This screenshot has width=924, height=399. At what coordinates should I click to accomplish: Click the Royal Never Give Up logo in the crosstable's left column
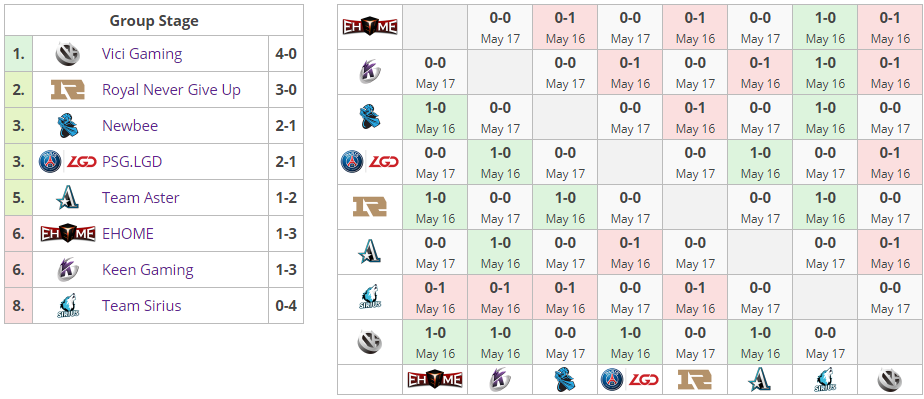point(370,207)
